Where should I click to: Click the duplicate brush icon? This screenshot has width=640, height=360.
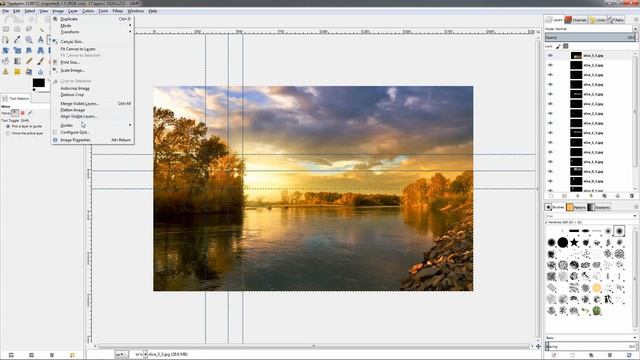pos(591,355)
